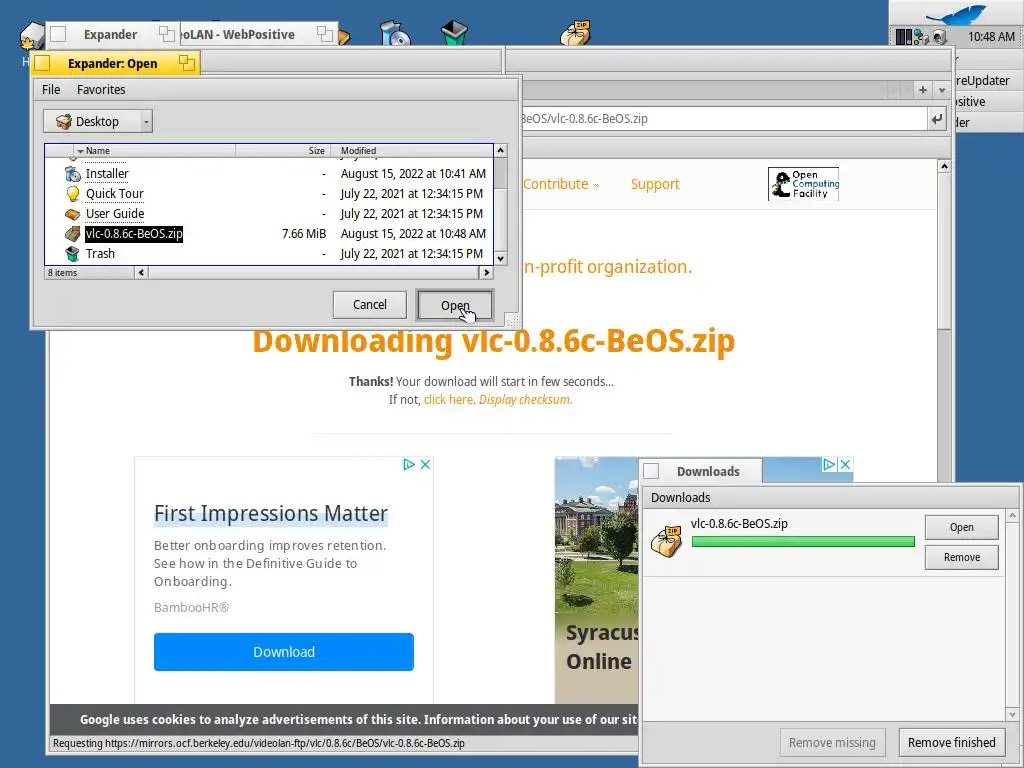Open the Favorites menu
Image resolution: width=1024 pixels, height=768 pixels.
click(x=101, y=89)
